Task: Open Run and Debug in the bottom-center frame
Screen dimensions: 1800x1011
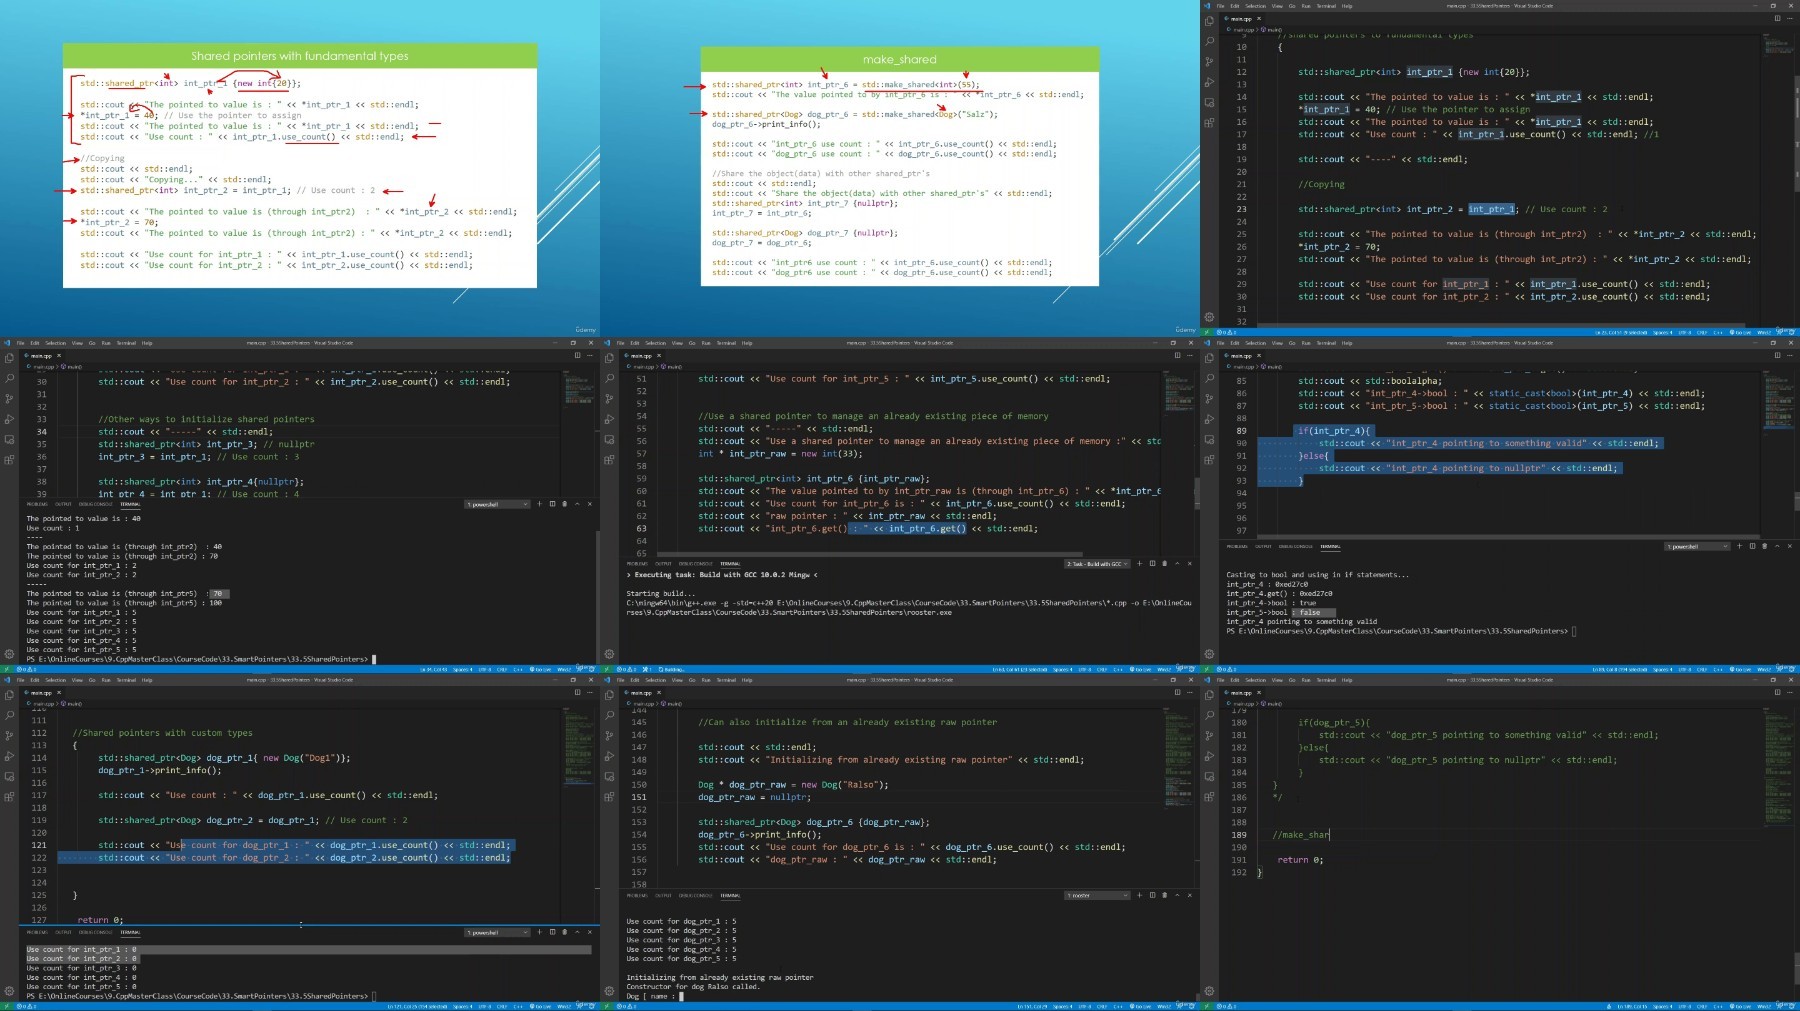Action: (609, 756)
